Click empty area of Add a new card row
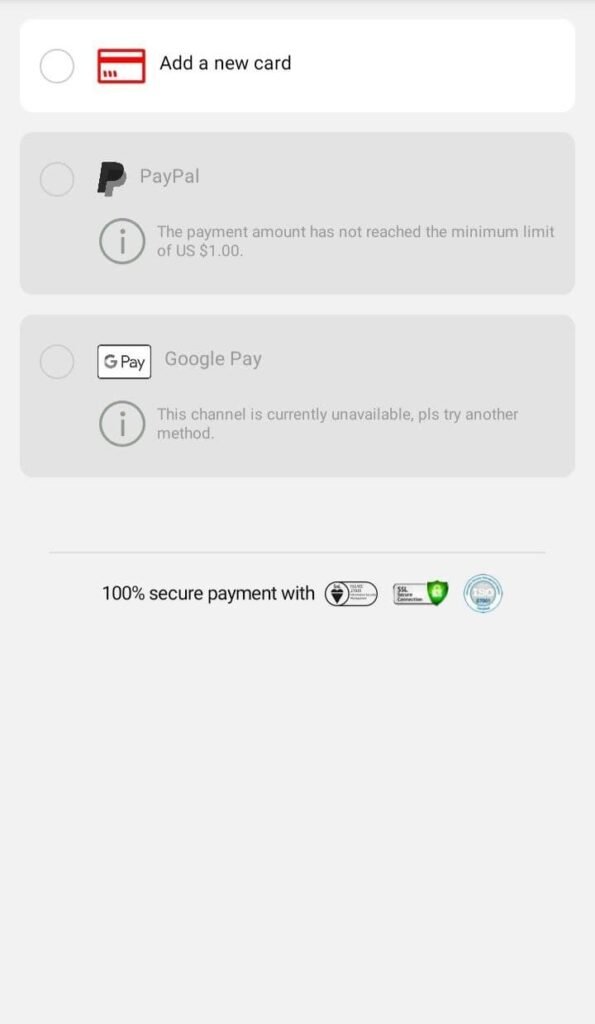The width and height of the screenshot is (595, 1024). (x=431, y=65)
